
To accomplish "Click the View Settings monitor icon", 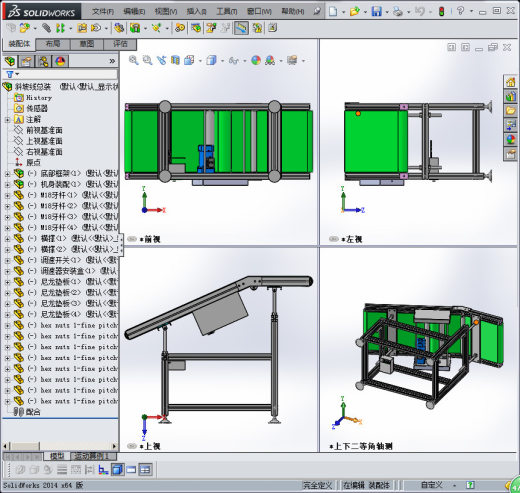I will pos(292,60).
